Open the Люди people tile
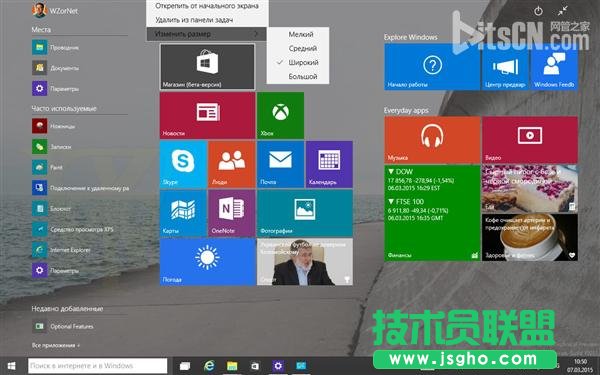Image resolution: width=600 pixels, height=375 pixels. (232, 164)
